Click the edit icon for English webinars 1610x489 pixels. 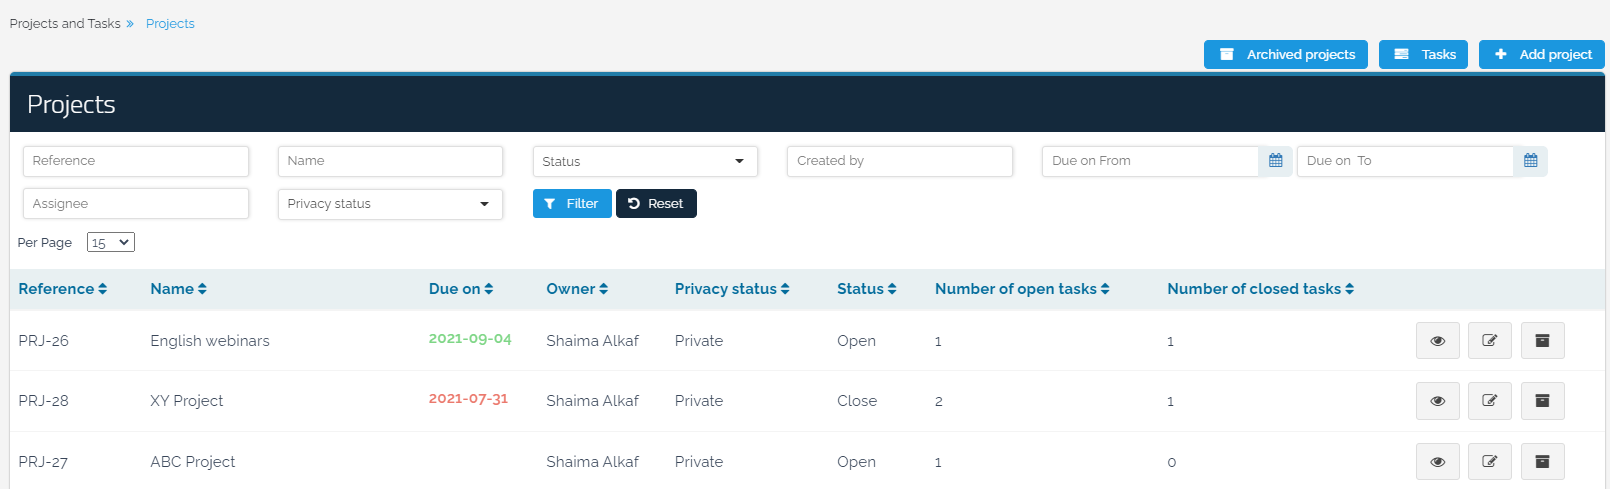1489,341
